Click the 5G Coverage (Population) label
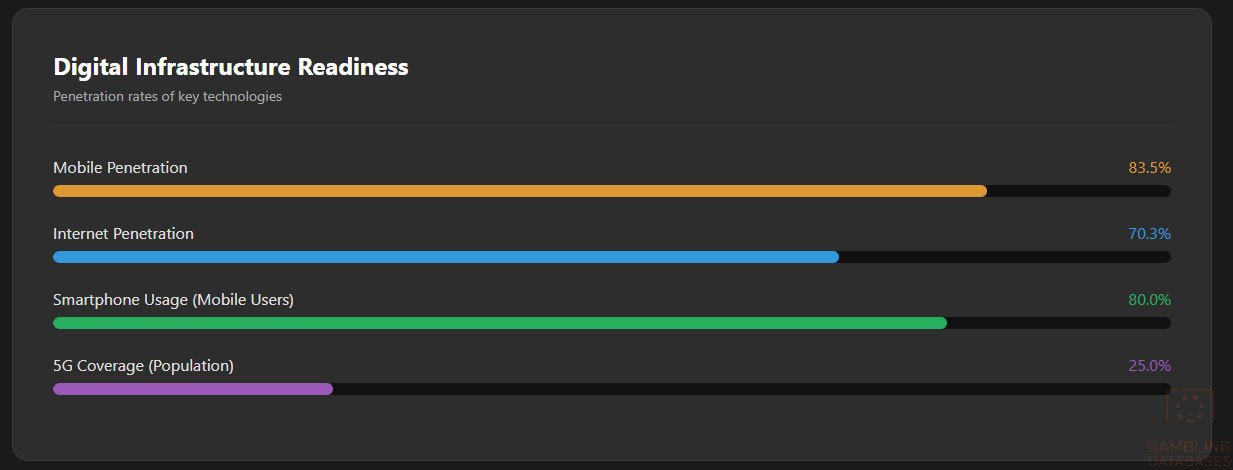The width and height of the screenshot is (1233, 470). click(143, 366)
